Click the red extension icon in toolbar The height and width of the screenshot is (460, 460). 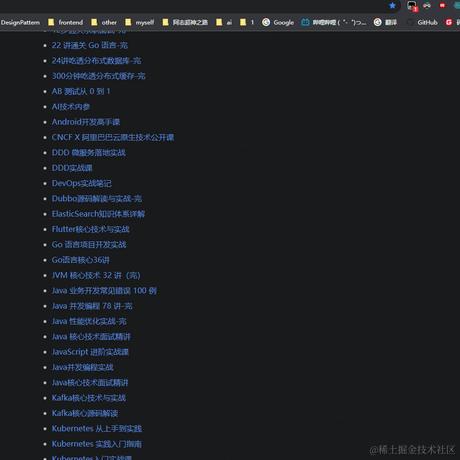pos(442,6)
